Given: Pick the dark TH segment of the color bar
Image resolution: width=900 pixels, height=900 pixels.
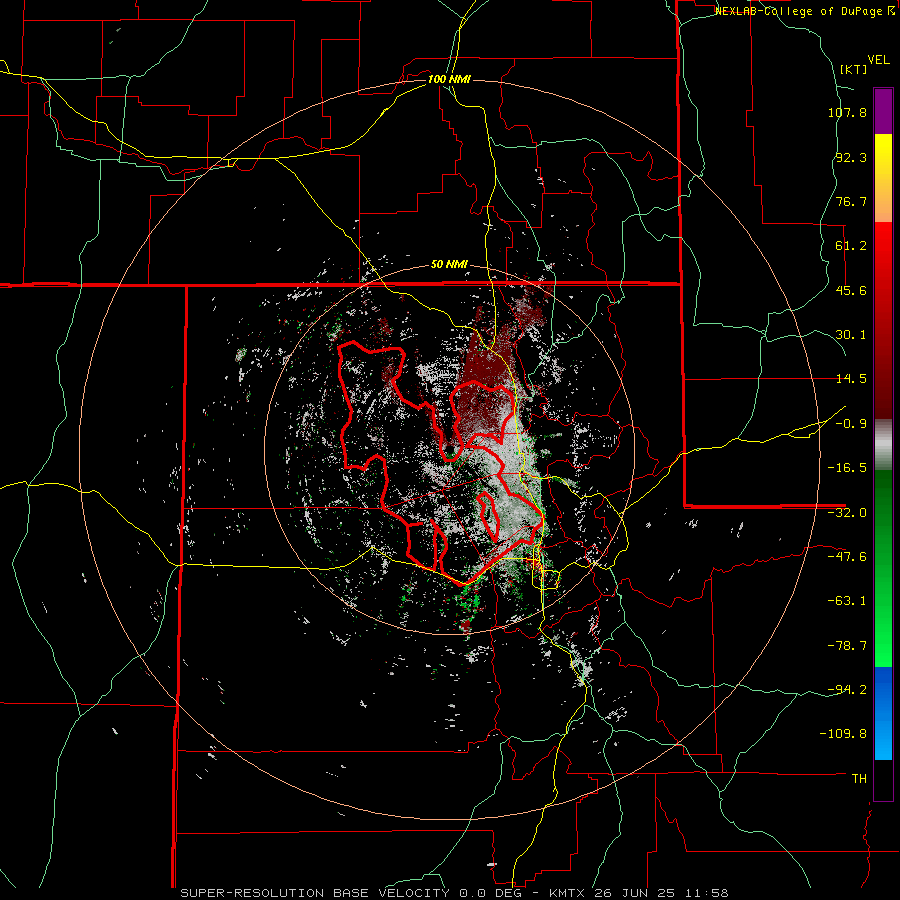Looking at the screenshot, I should pyautogui.click(x=883, y=779).
